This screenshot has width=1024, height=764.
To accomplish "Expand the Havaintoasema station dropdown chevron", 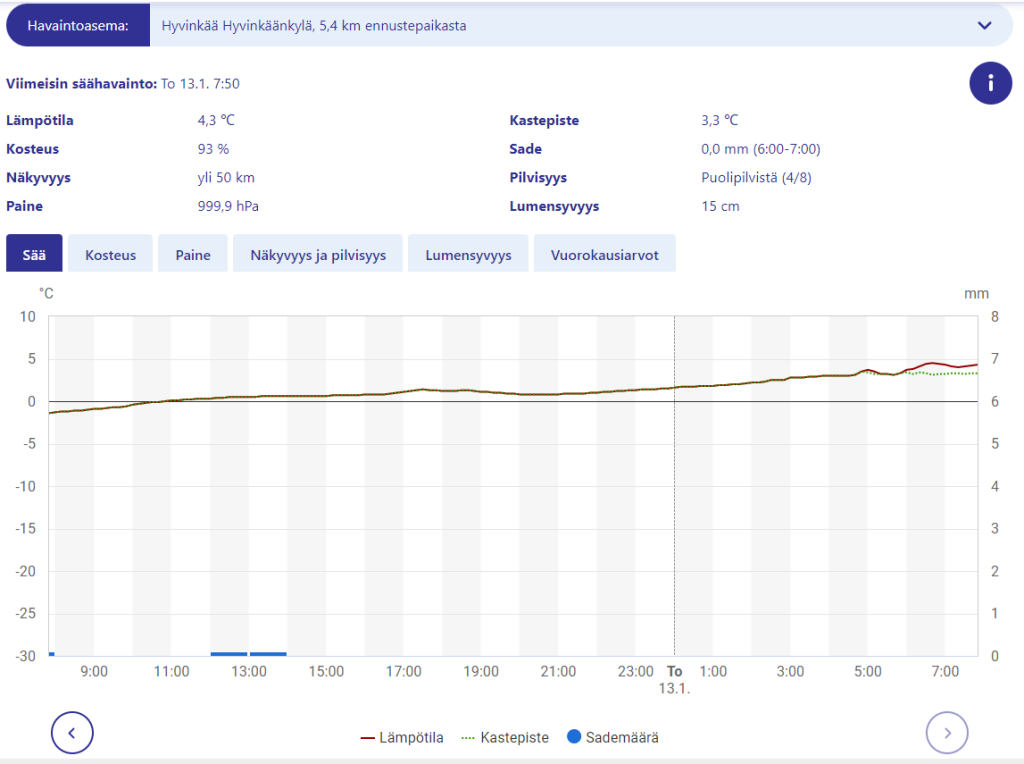I will point(984,26).
